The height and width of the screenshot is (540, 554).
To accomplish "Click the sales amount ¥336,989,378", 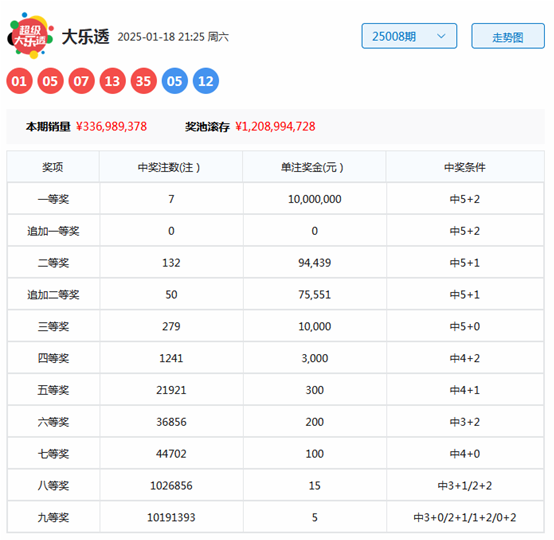I will tap(112, 127).
